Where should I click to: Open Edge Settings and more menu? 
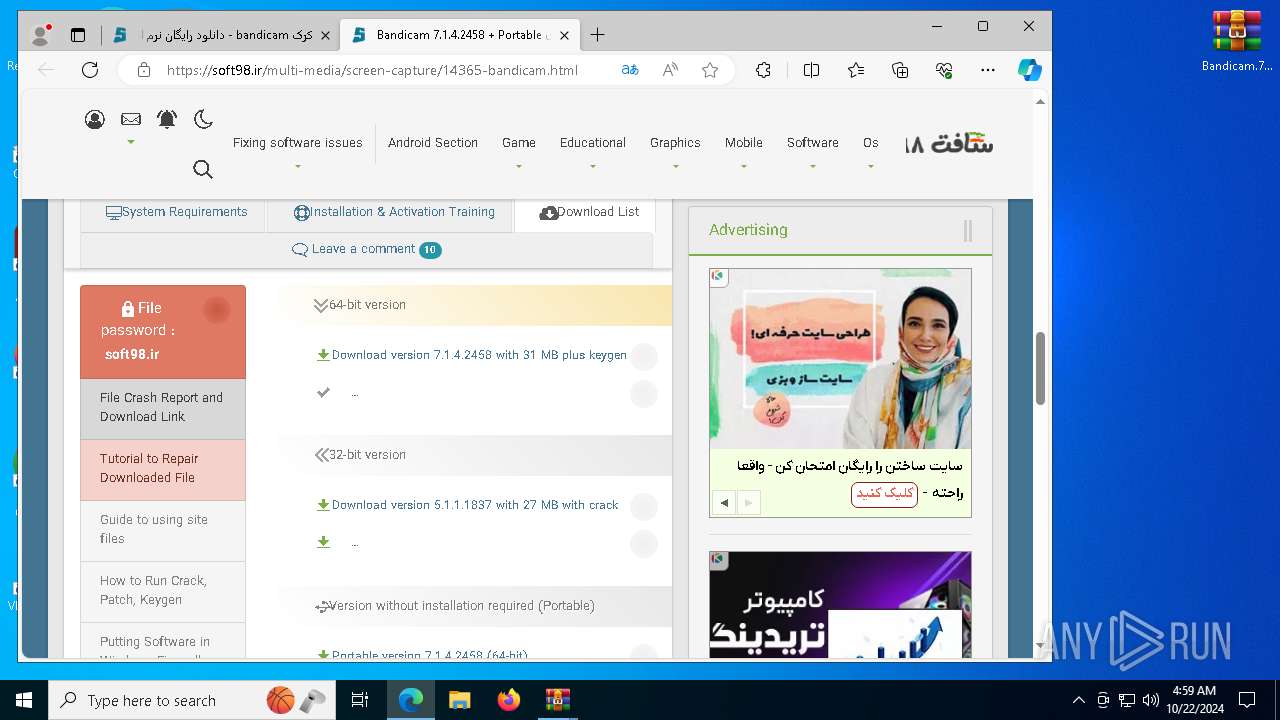pyautogui.click(x=988, y=70)
